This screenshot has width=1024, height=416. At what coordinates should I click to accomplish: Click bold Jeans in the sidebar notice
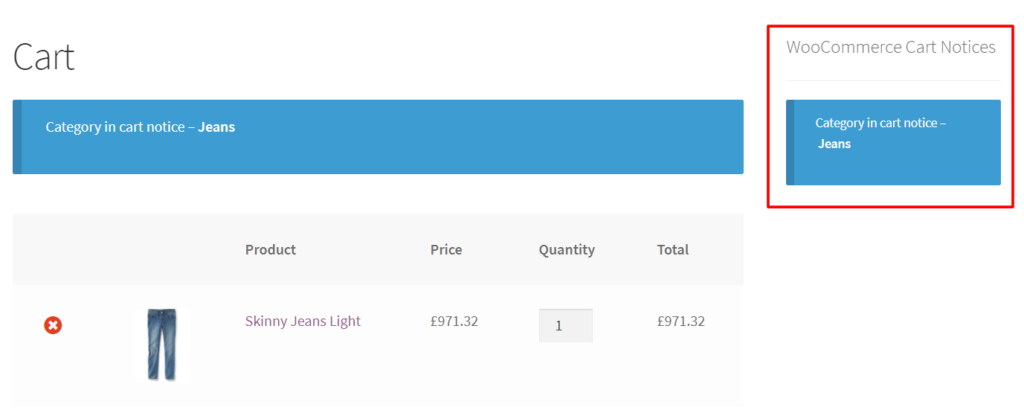pos(835,144)
